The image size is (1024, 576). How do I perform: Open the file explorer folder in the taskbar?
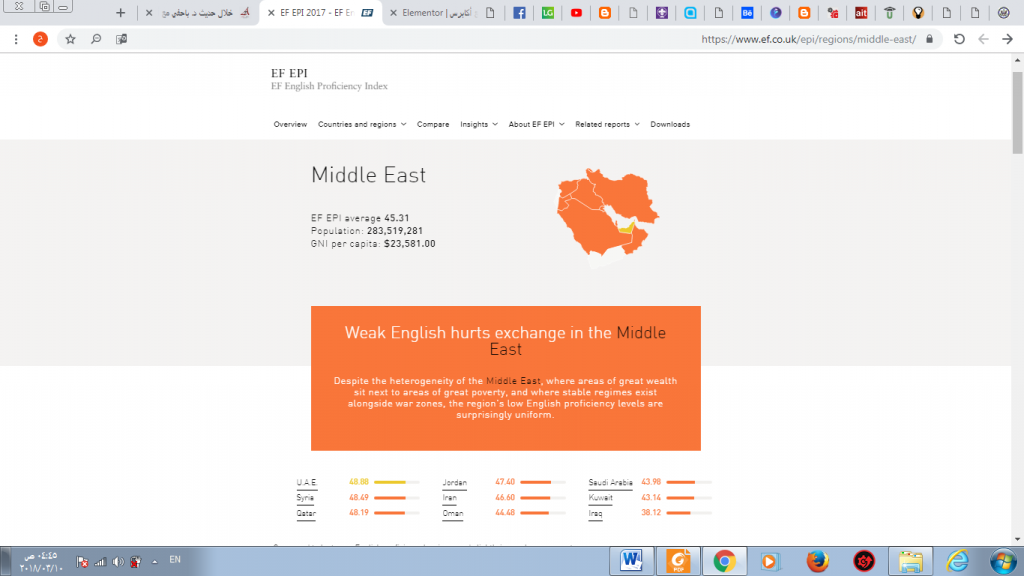point(910,561)
